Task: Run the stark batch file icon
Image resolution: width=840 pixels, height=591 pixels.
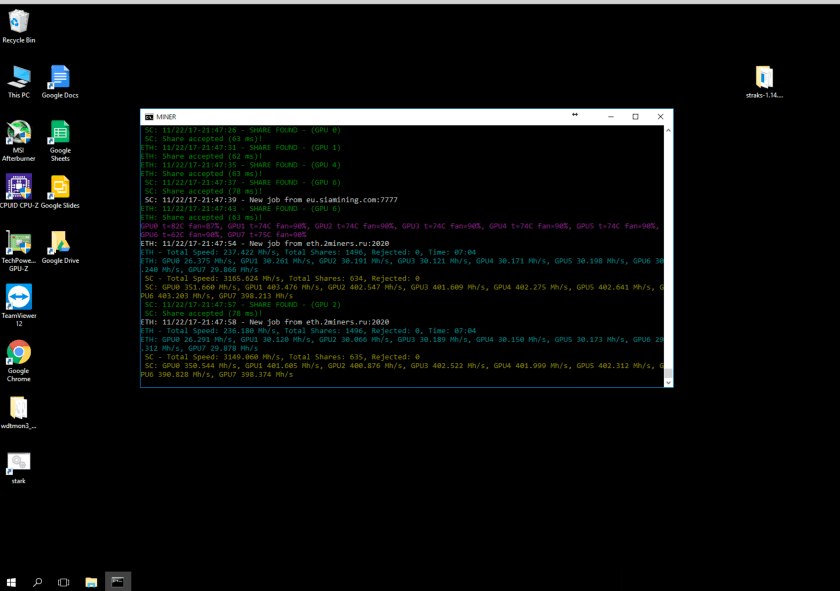Action: pos(18,462)
